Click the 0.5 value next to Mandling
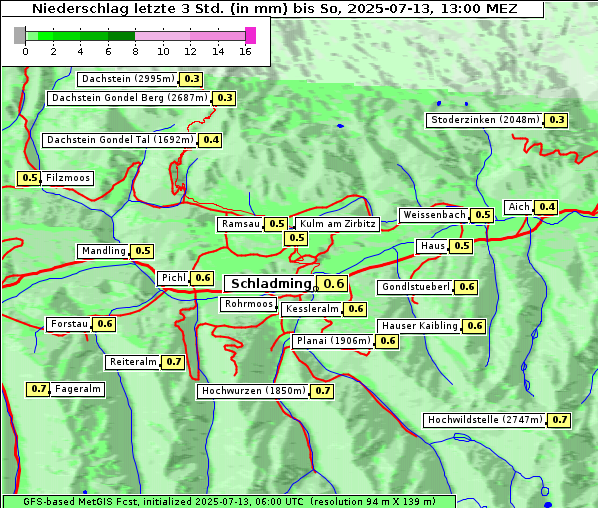 (x=142, y=251)
